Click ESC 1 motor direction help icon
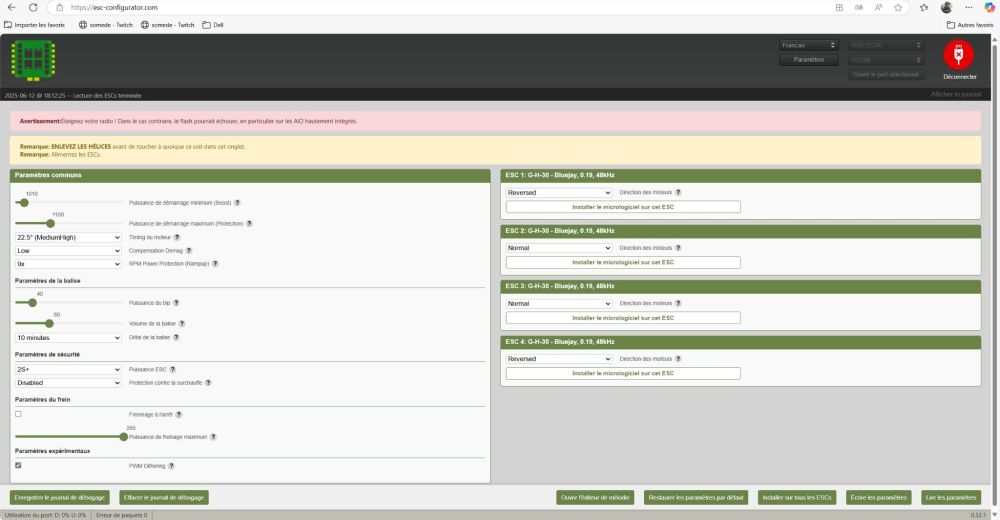Image resolution: width=1000 pixels, height=520 pixels. click(678, 192)
